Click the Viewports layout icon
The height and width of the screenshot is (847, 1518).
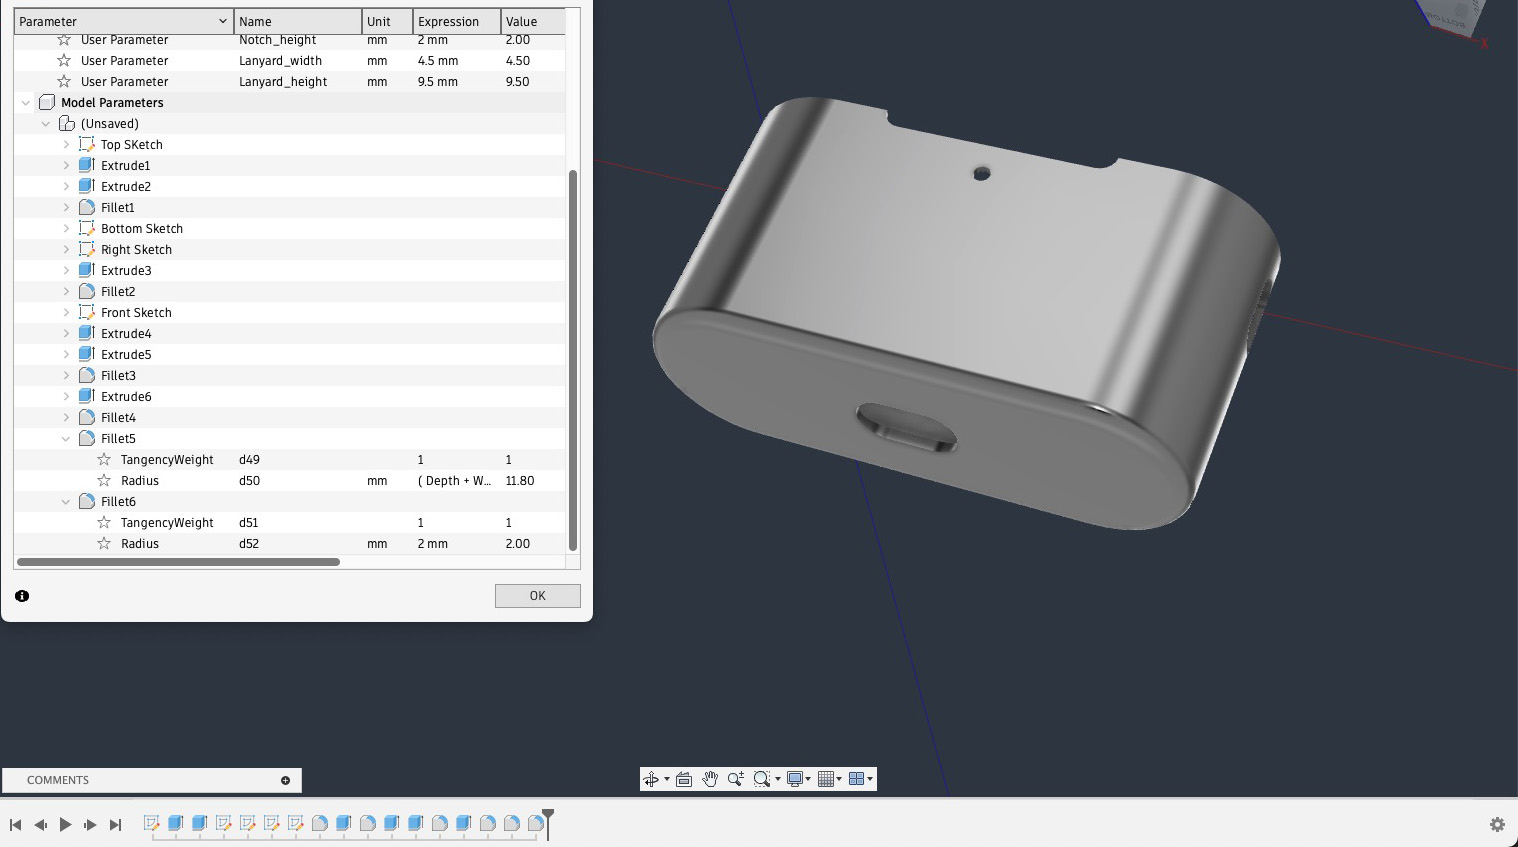pyautogui.click(x=856, y=779)
